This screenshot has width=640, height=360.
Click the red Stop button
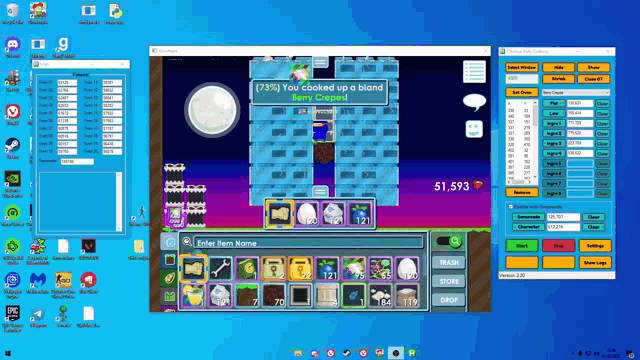point(558,246)
